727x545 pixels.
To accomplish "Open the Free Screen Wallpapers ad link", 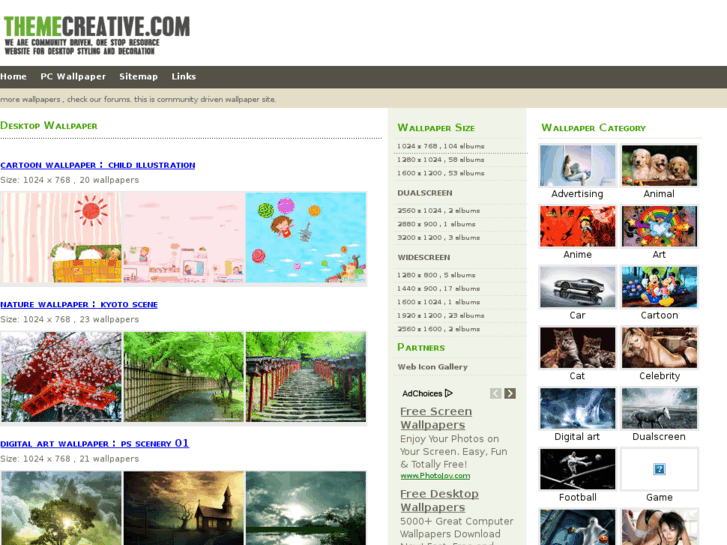I will coord(436,418).
